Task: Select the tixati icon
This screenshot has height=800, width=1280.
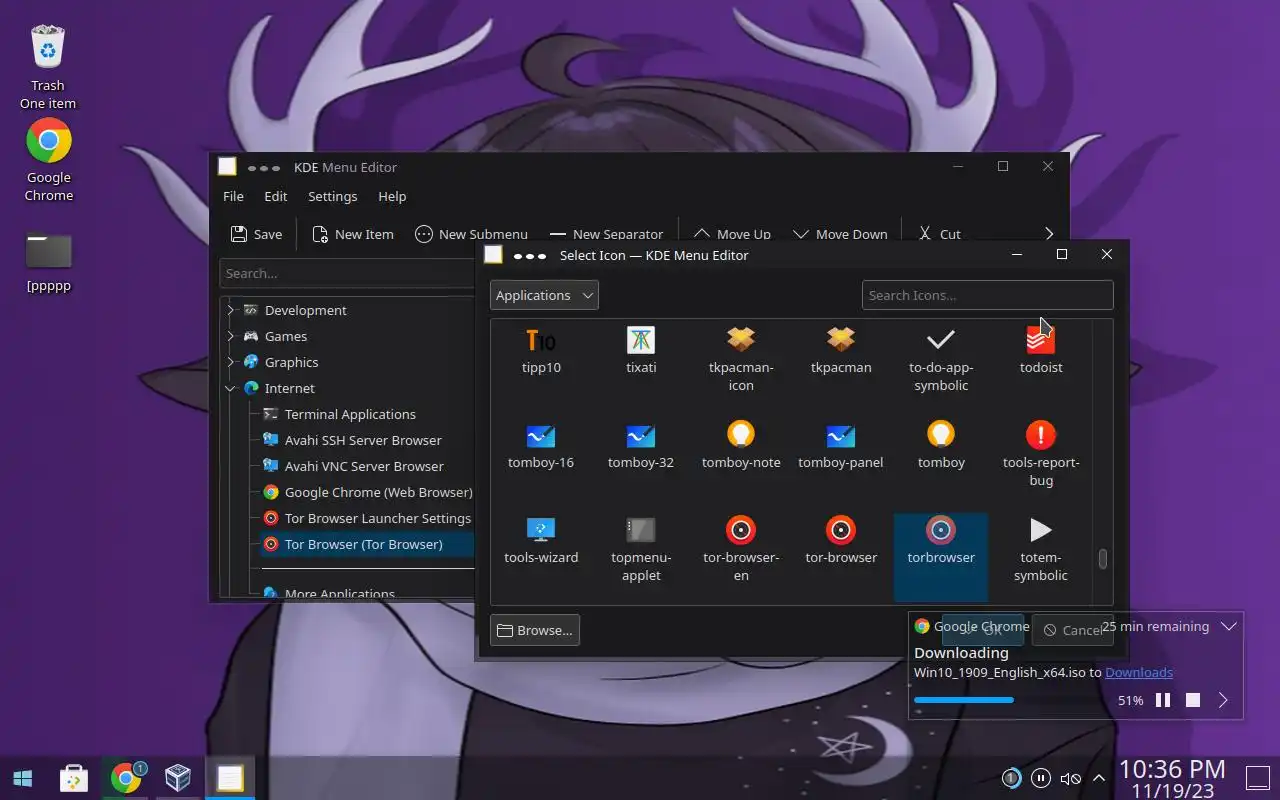Action: point(641,340)
